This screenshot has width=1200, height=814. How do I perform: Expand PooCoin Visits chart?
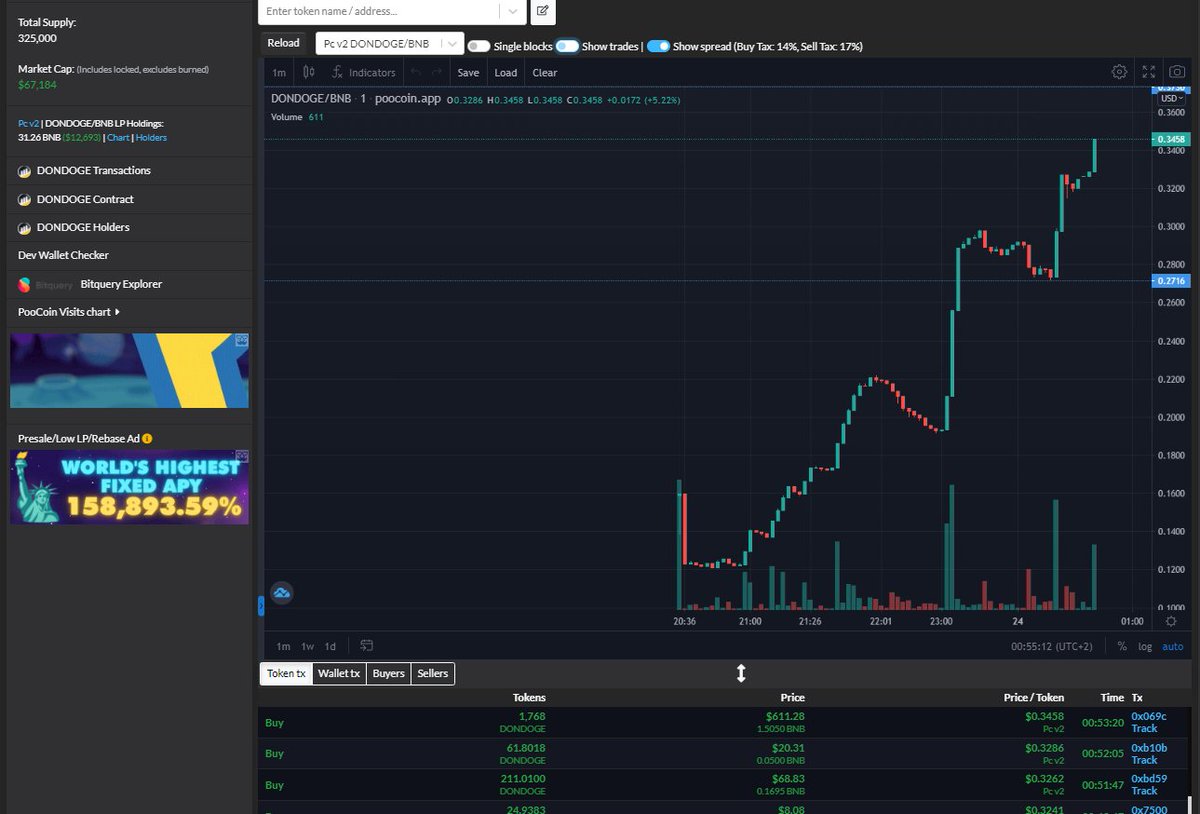(69, 312)
